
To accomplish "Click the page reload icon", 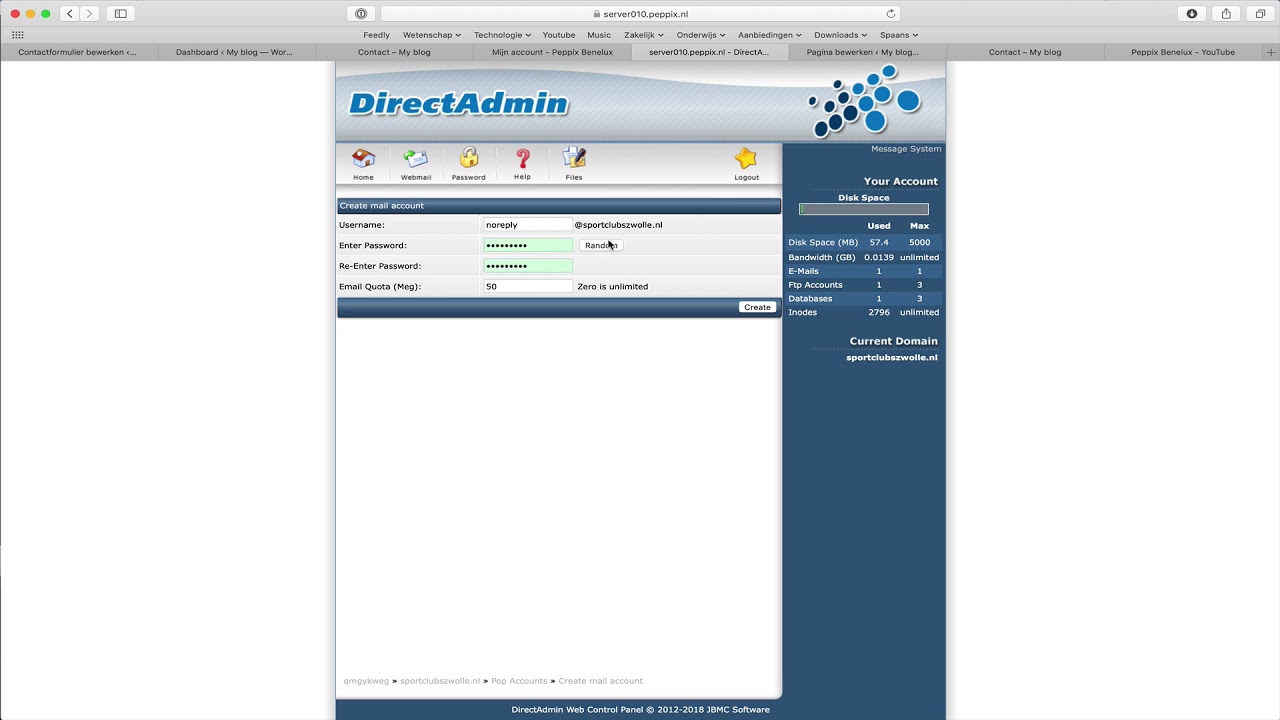I will (891, 14).
